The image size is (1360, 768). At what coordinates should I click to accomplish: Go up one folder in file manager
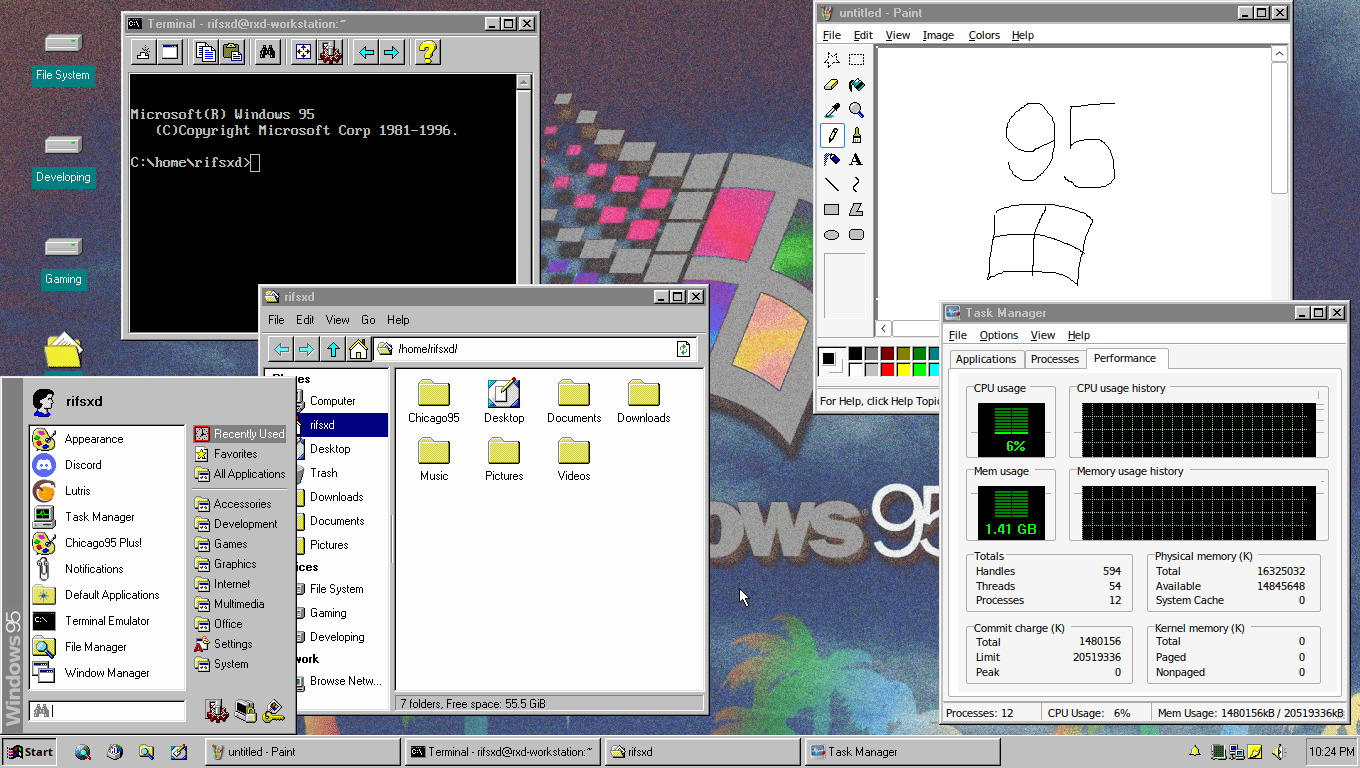pyautogui.click(x=333, y=349)
